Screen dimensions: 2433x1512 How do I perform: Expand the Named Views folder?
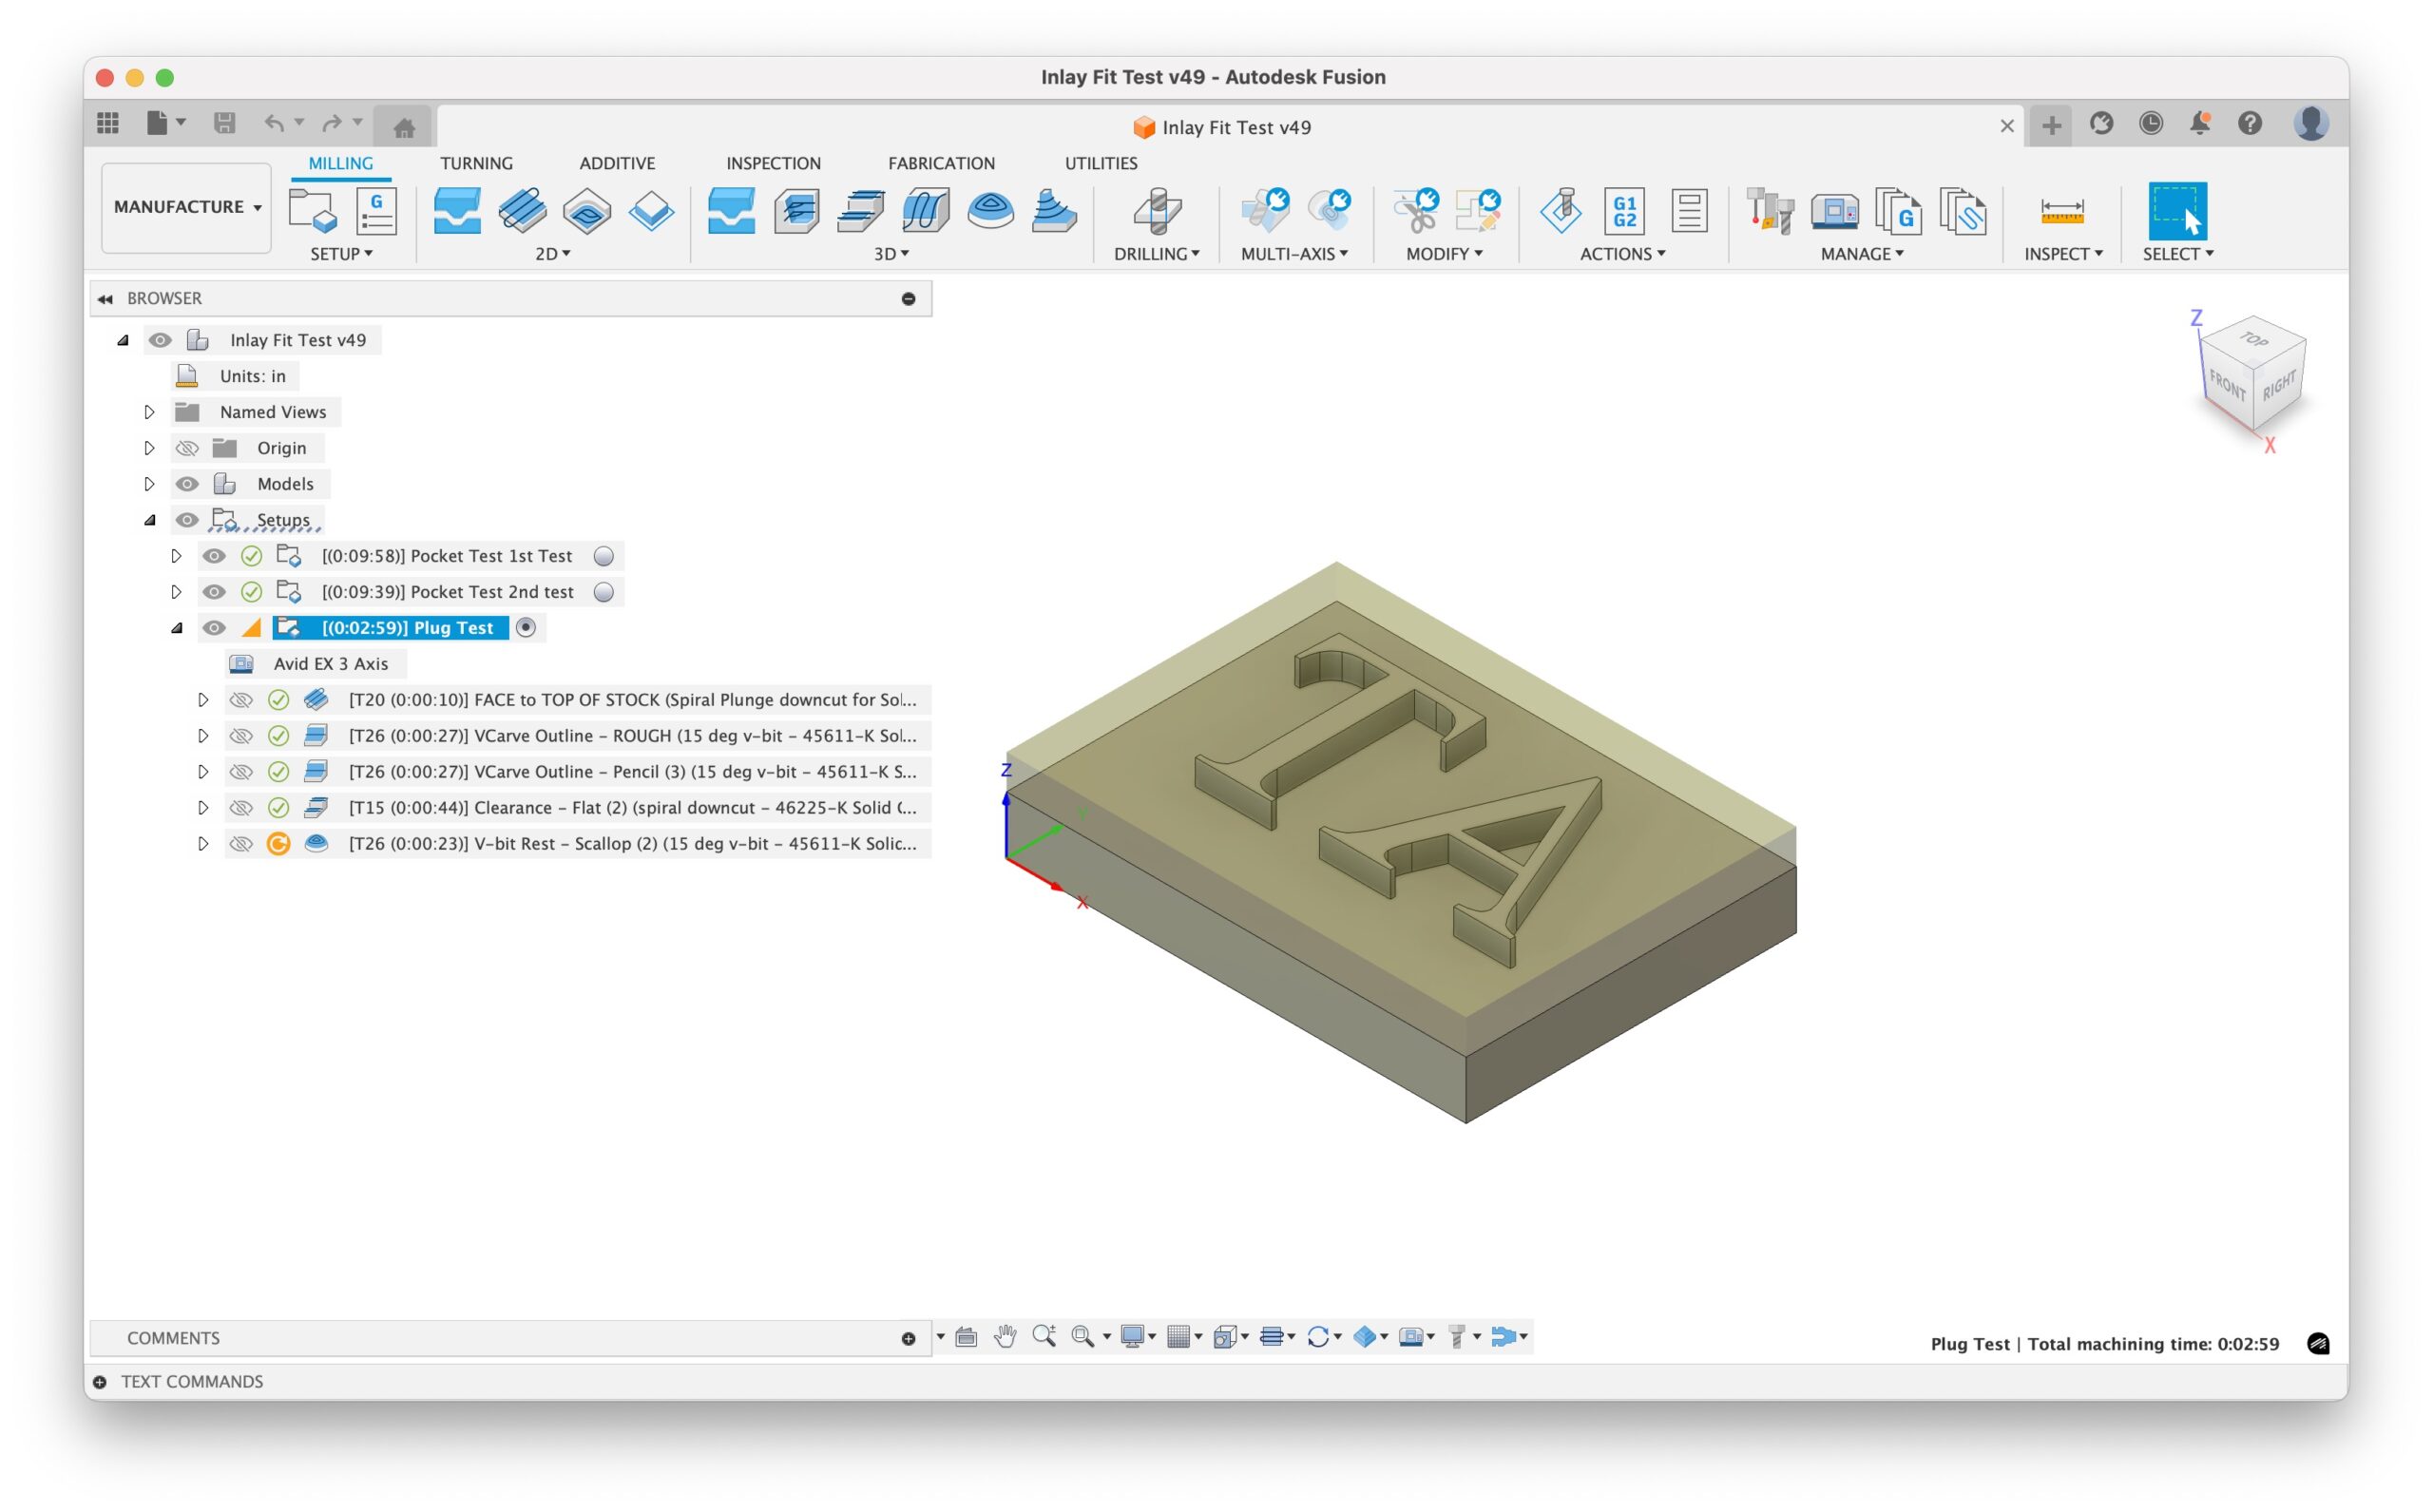[149, 412]
